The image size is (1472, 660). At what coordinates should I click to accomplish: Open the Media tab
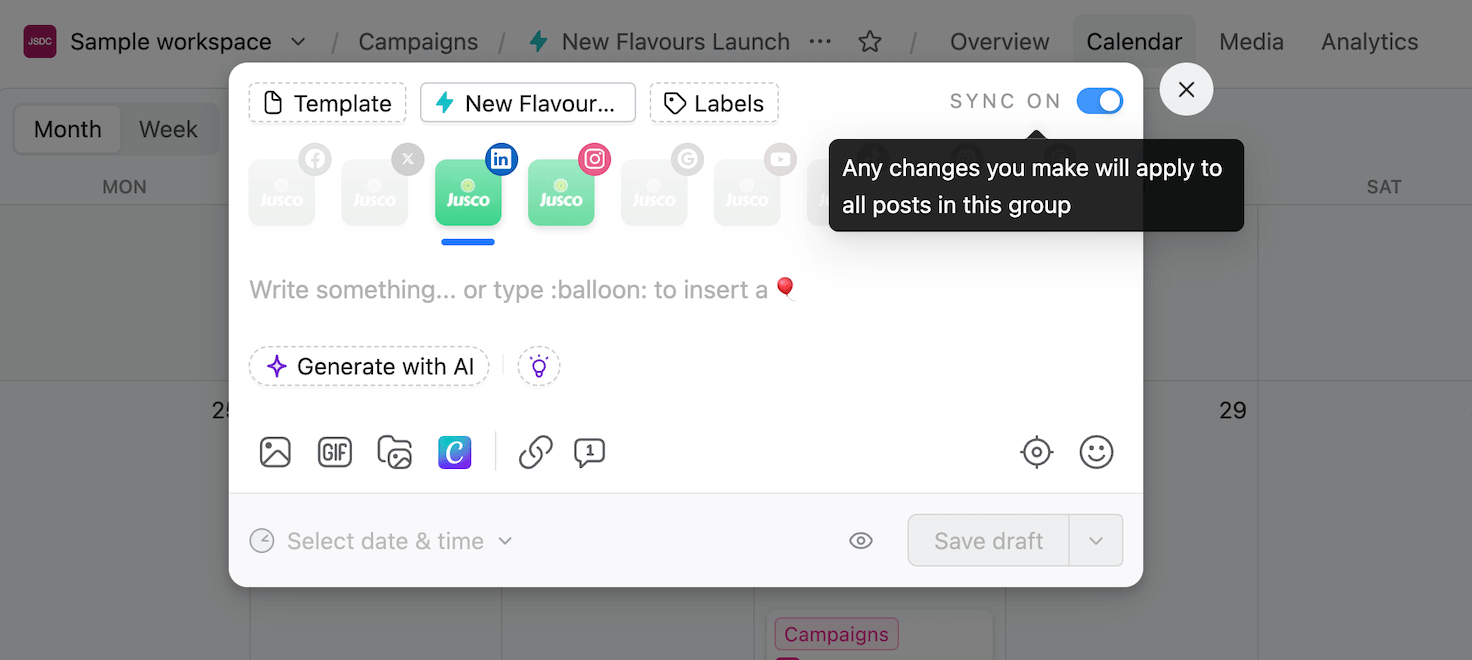click(1251, 42)
